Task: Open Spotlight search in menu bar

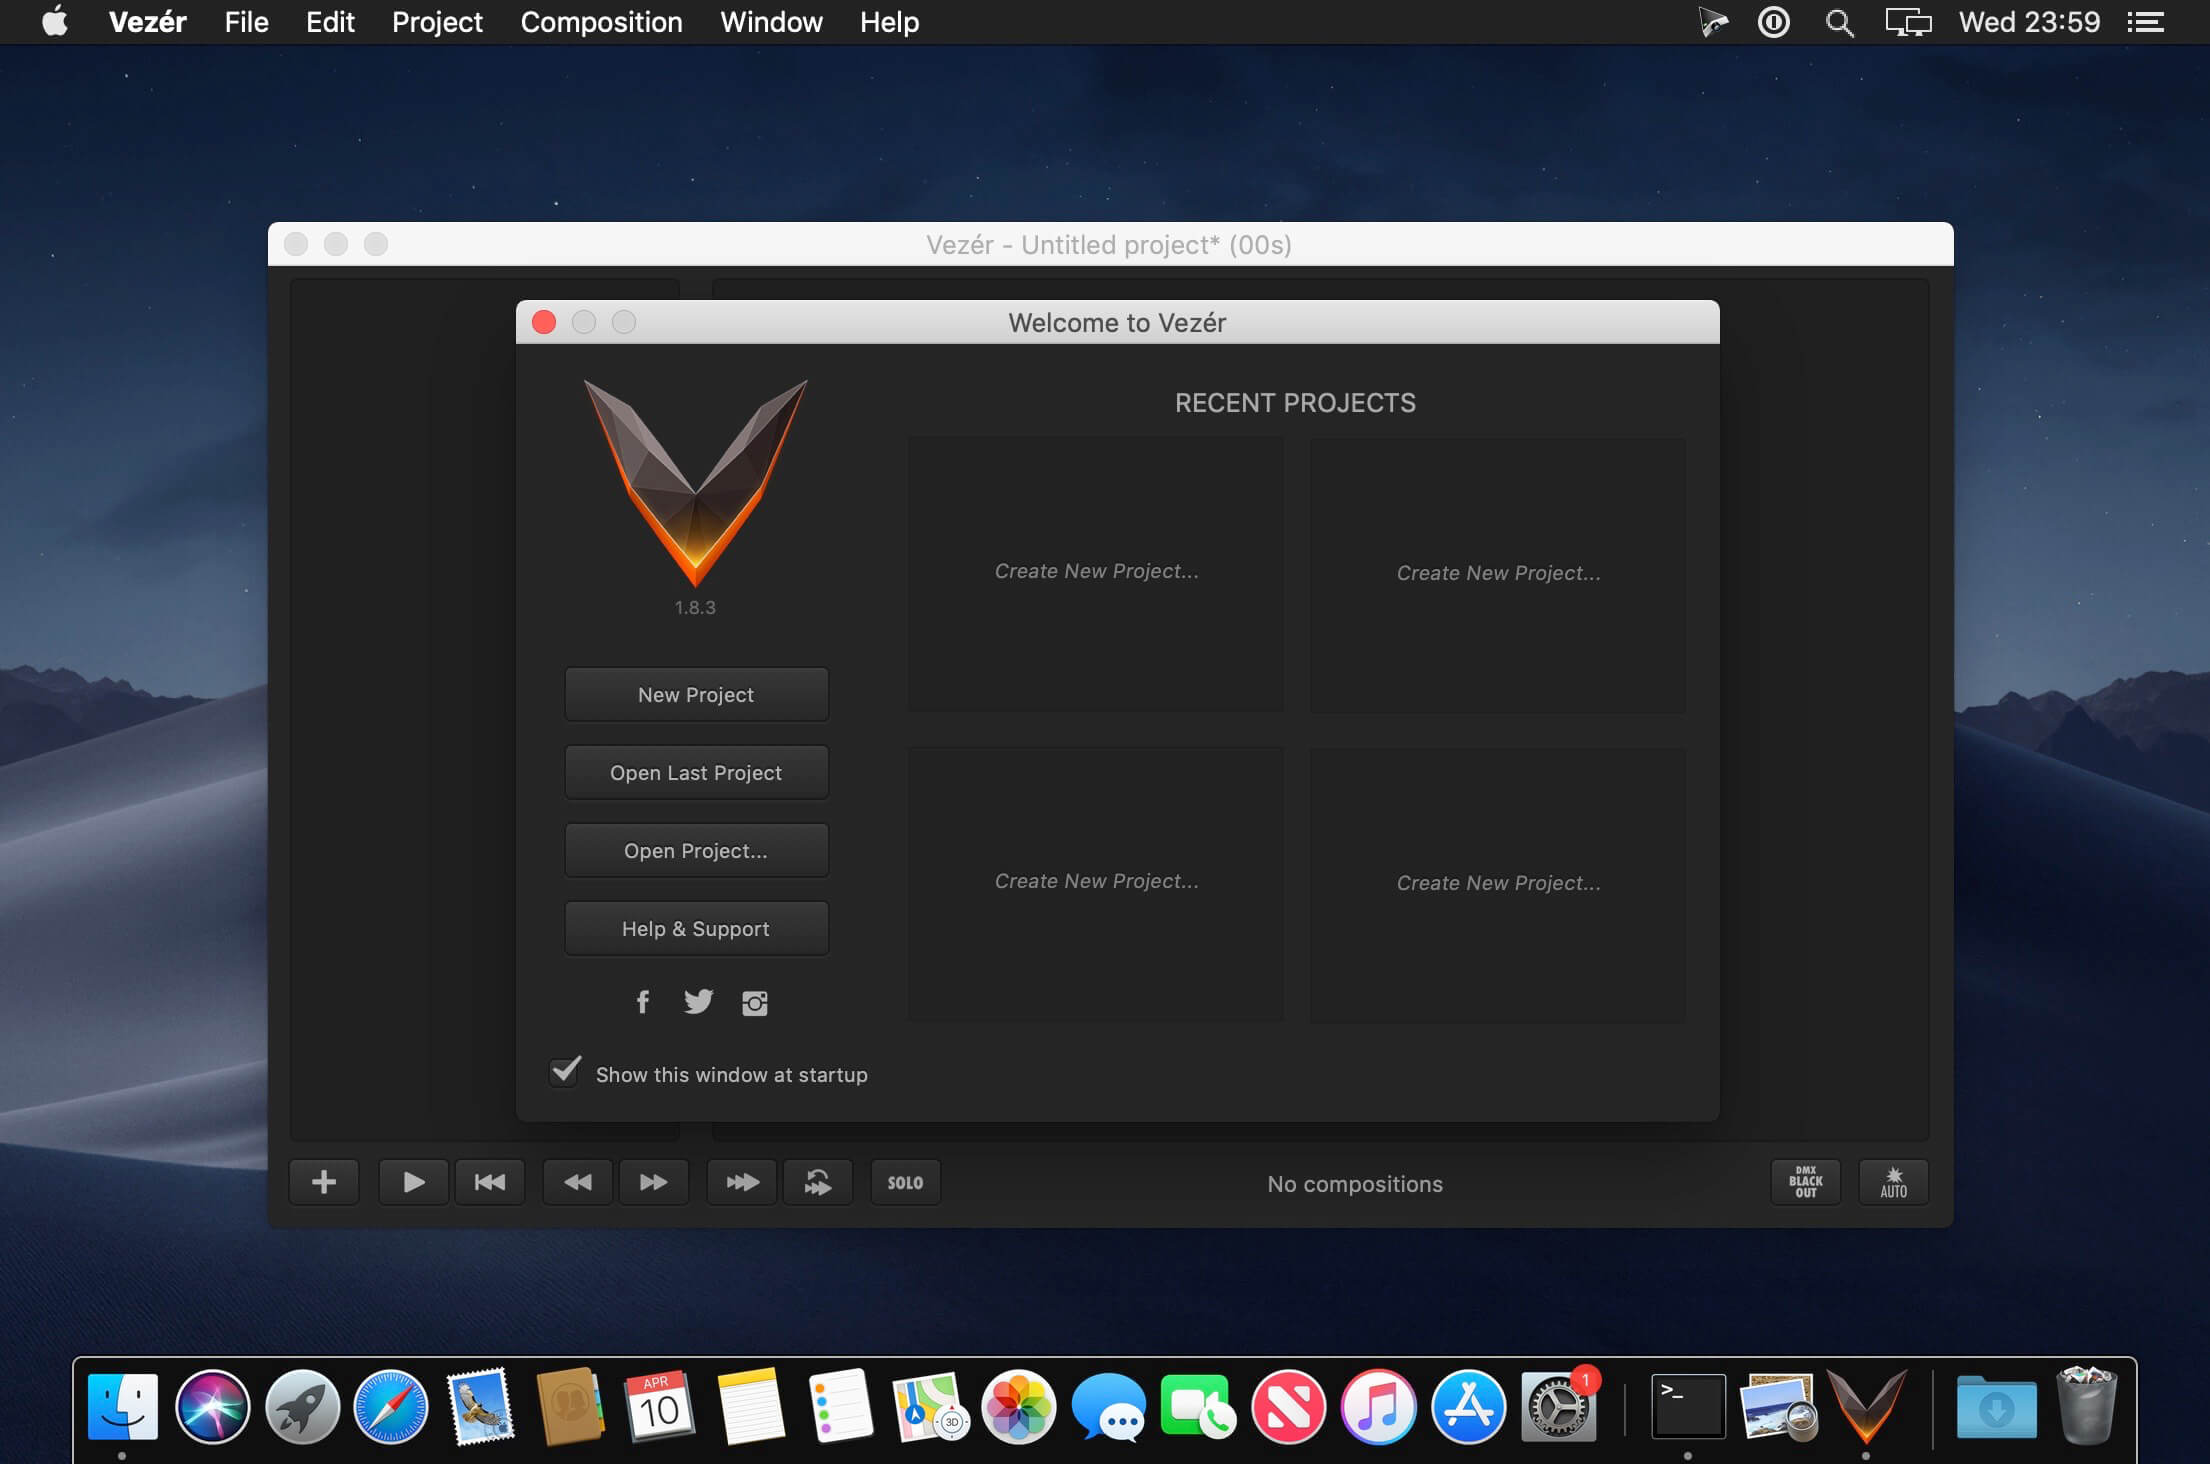Action: pos(1839,22)
